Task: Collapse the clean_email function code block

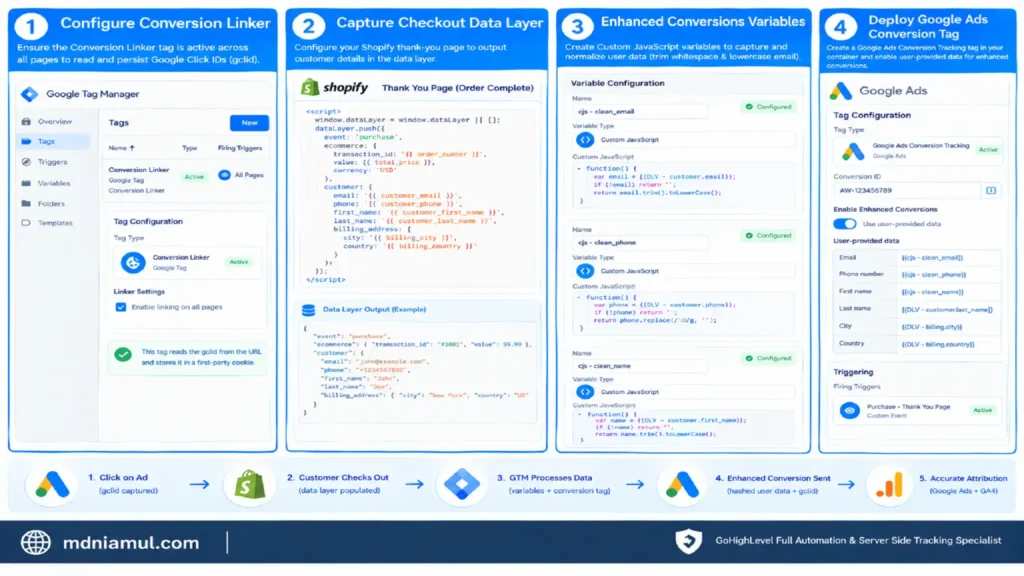Action: [579, 168]
